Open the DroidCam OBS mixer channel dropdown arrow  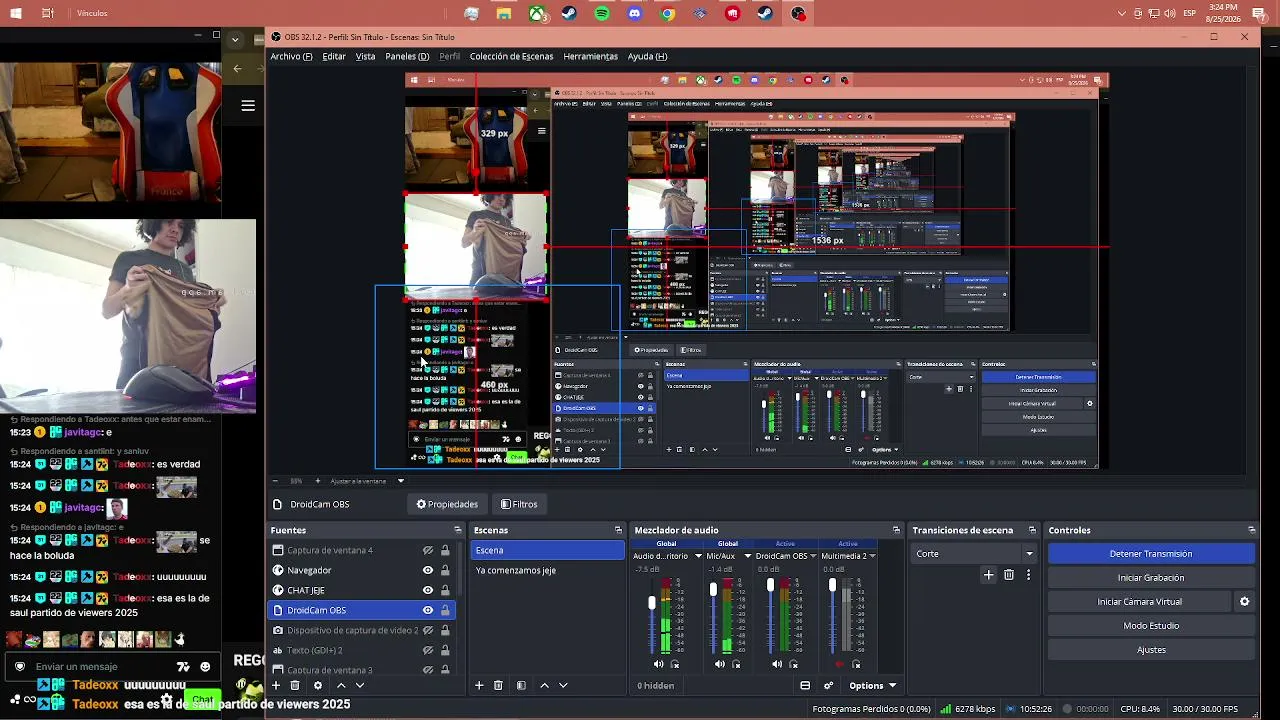tap(815, 556)
